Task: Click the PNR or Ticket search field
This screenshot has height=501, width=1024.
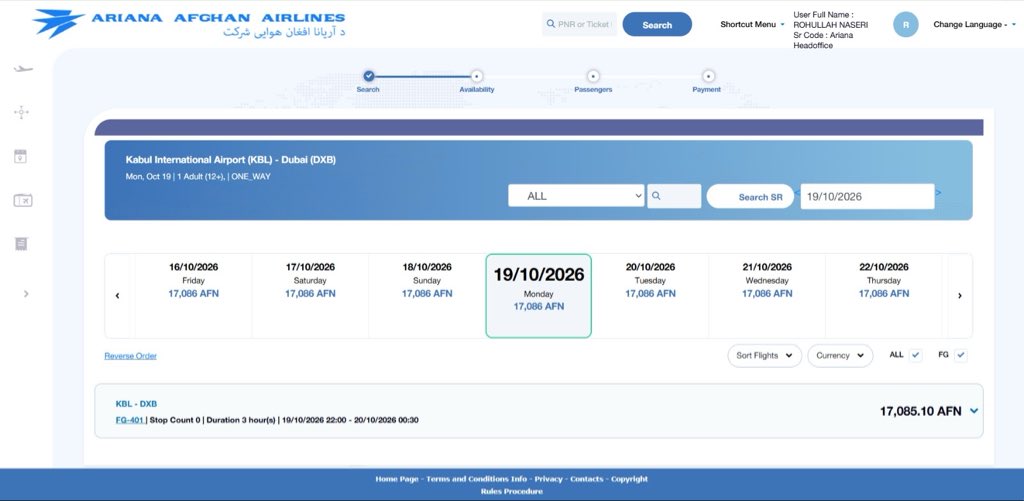Action: coord(579,24)
